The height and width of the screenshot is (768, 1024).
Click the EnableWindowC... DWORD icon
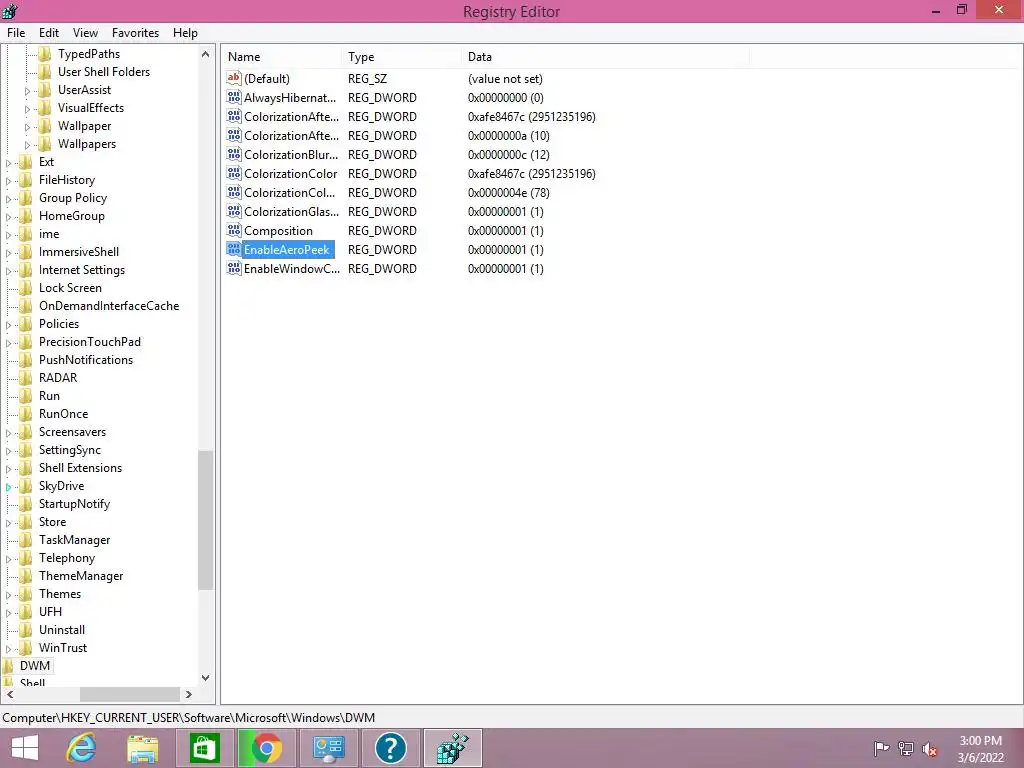(x=234, y=268)
